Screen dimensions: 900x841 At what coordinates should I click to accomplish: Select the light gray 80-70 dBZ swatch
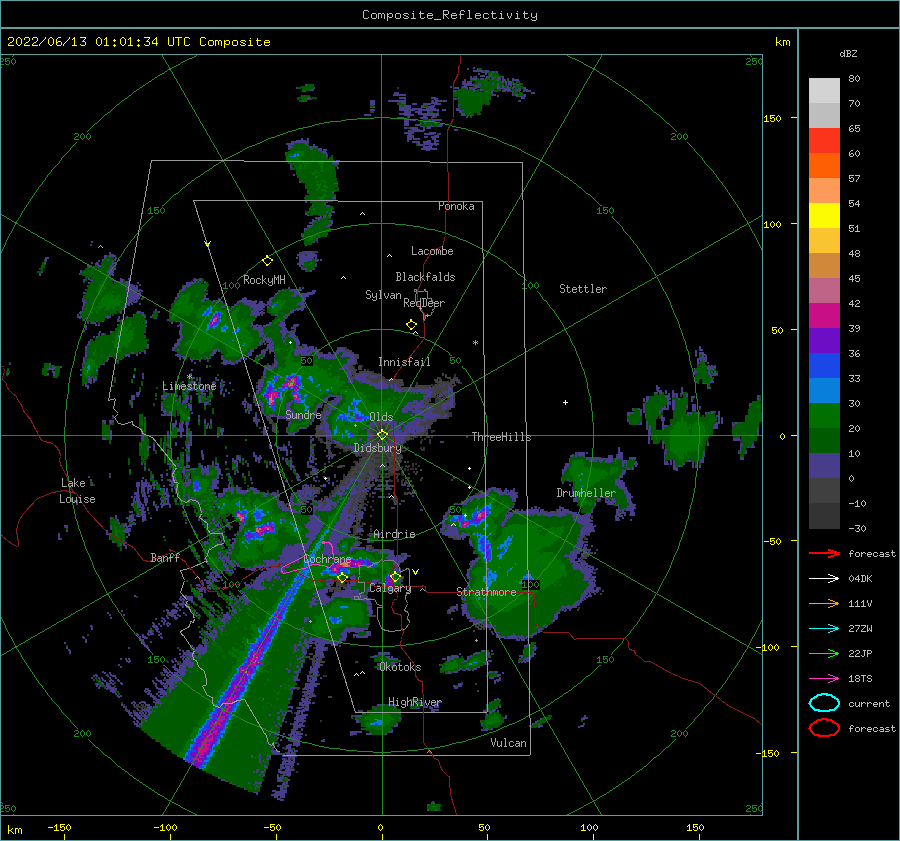tap(824, 91)
